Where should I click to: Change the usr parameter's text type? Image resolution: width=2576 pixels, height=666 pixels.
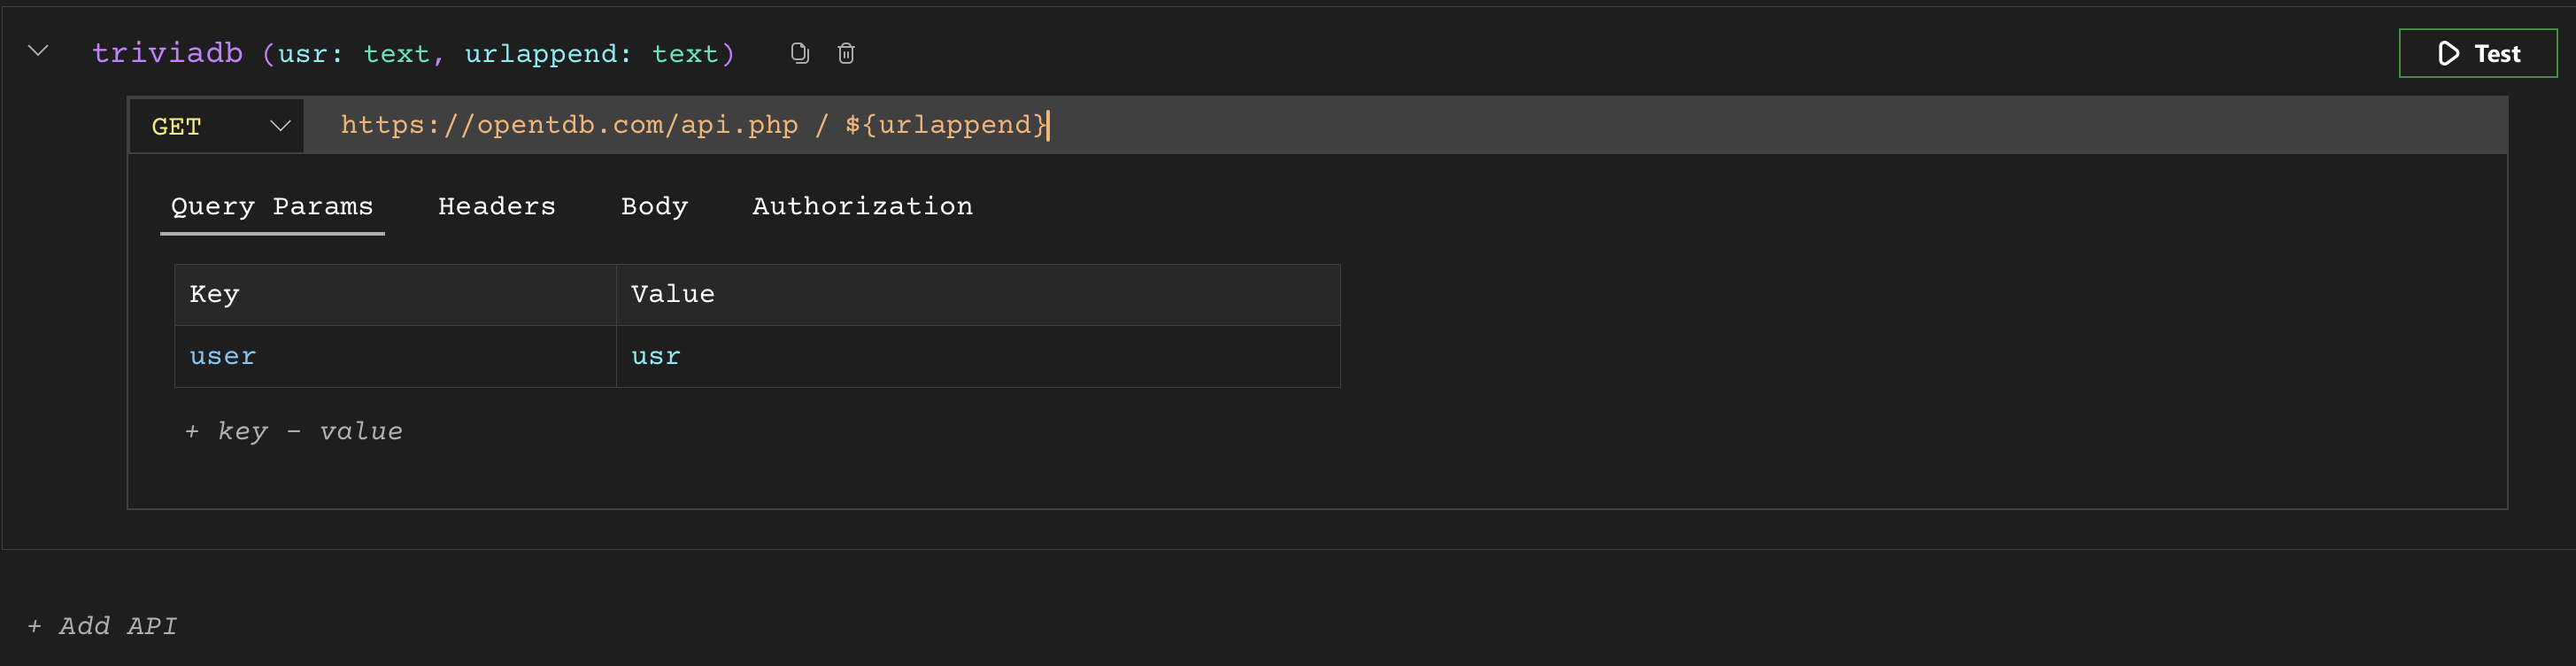coord(396,54)
